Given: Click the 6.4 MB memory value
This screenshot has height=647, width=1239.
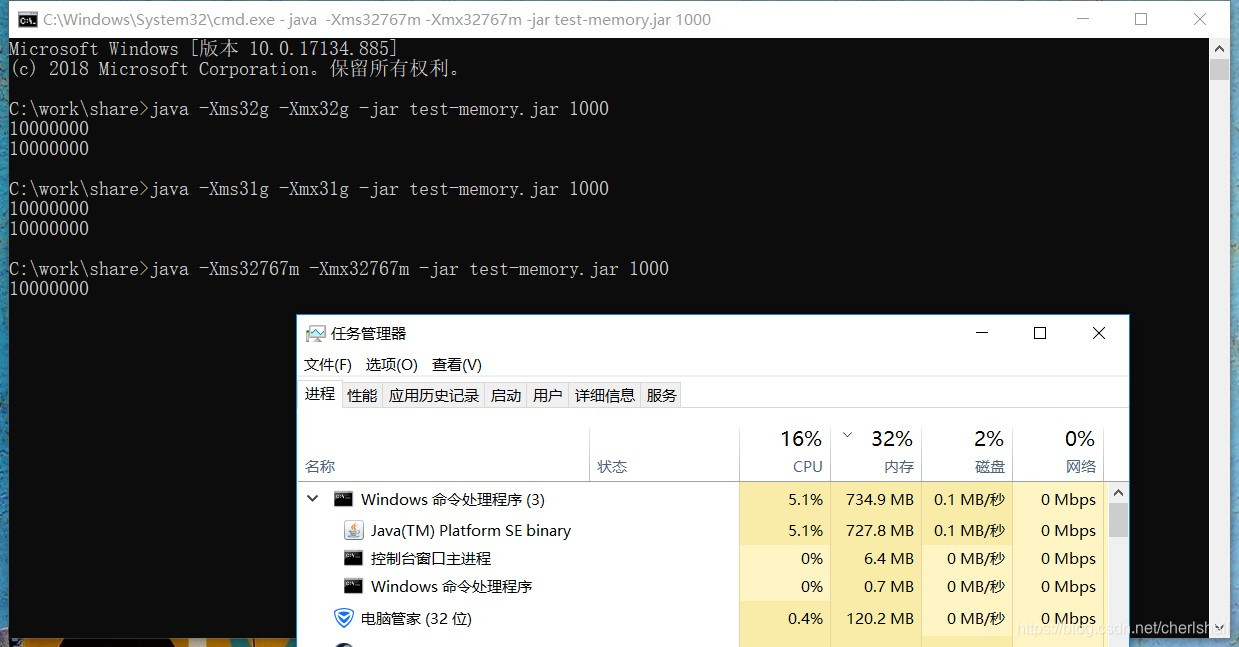Looking at the screenshot, I should 889,558.
